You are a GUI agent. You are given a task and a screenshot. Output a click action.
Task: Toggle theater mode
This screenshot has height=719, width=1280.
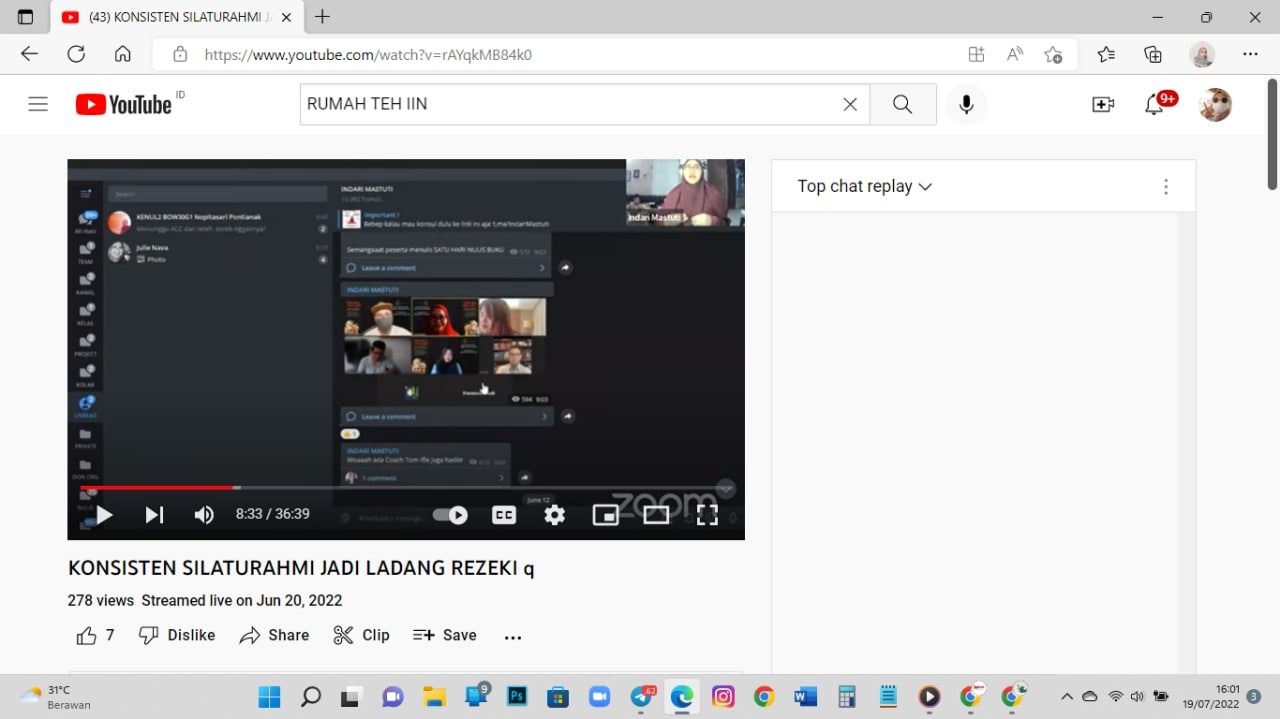656,515
